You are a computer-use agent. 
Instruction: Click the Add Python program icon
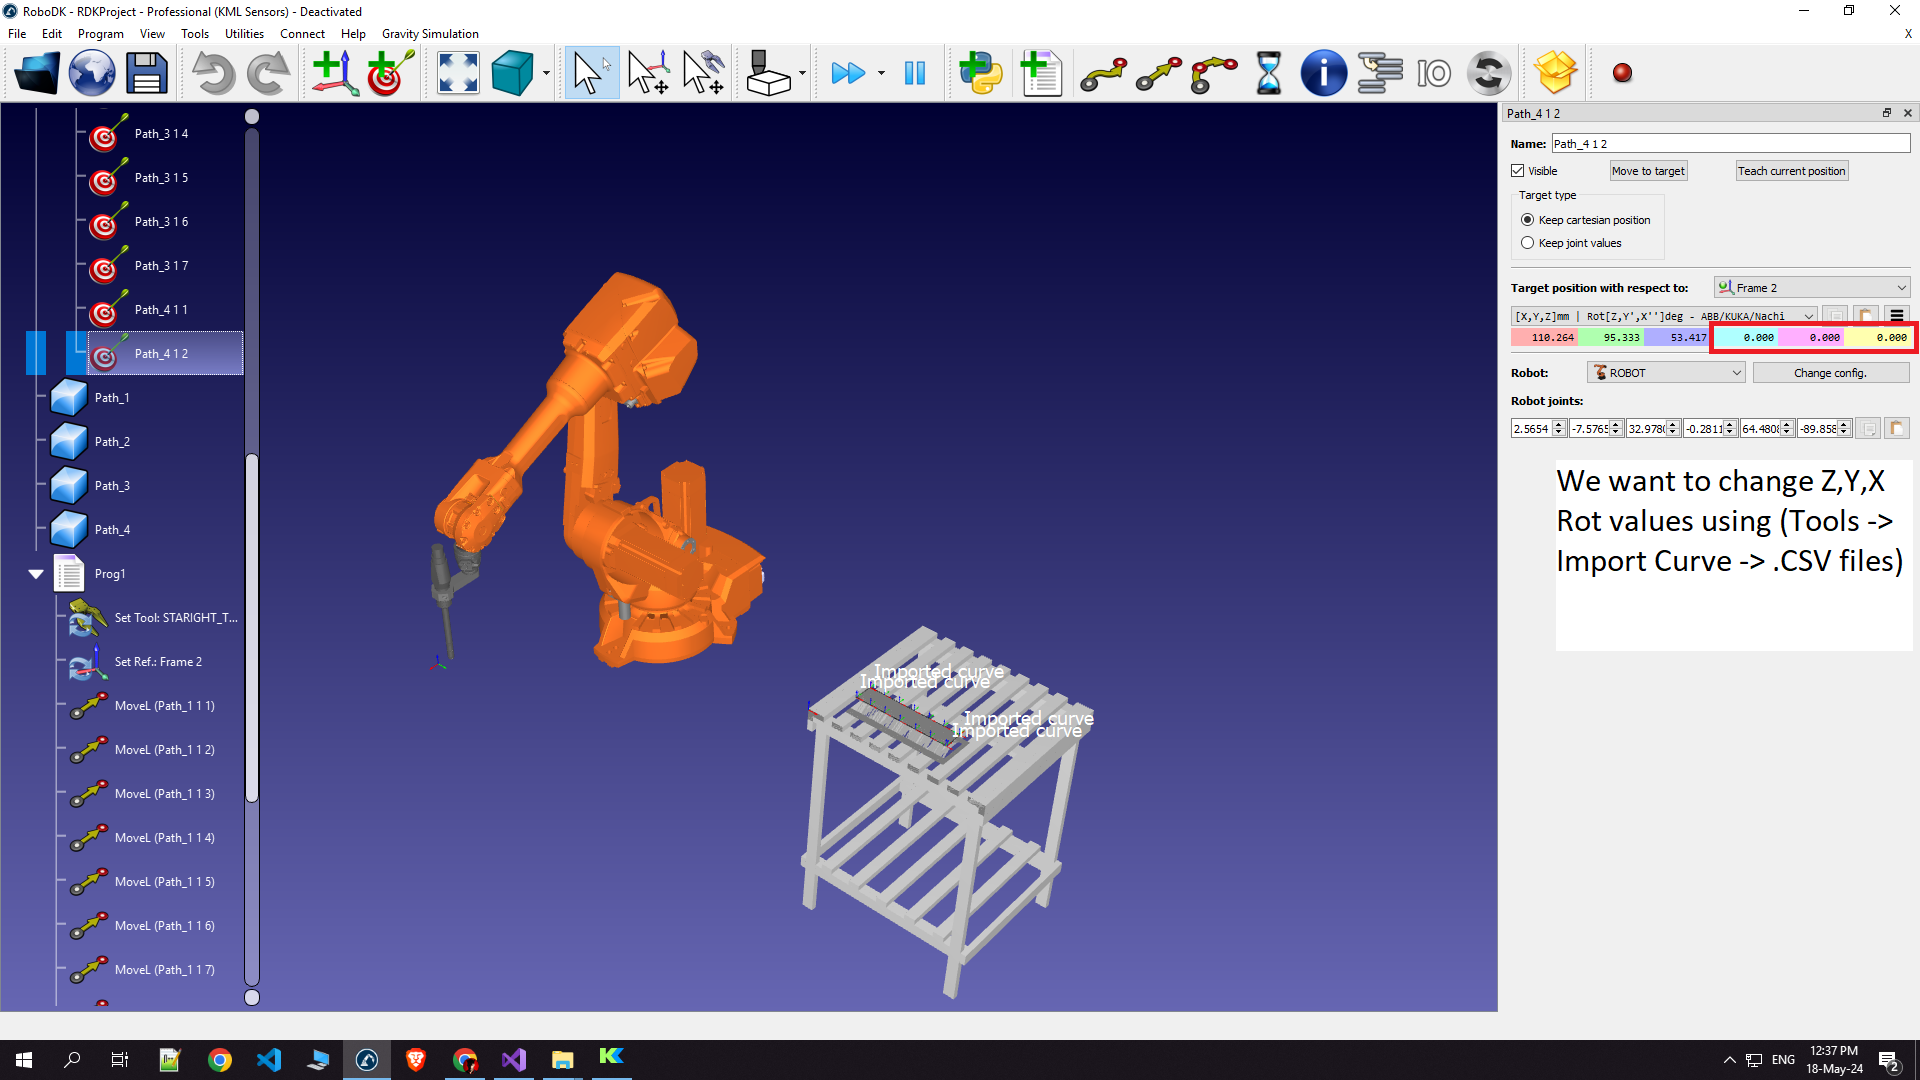980,73
